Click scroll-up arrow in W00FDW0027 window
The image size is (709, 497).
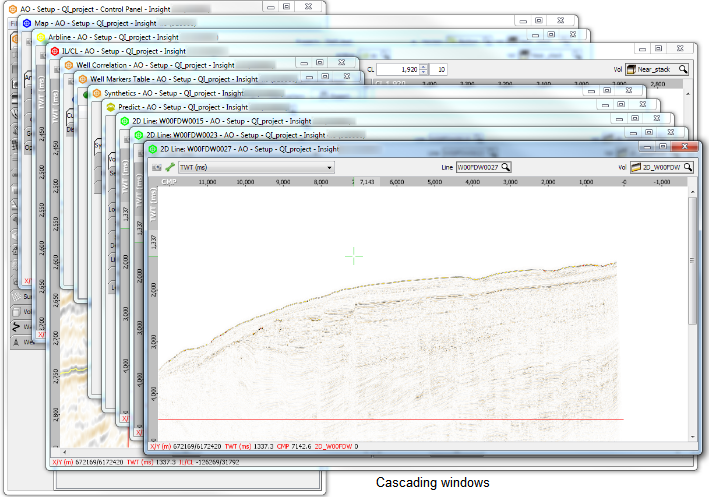point(692,192)
